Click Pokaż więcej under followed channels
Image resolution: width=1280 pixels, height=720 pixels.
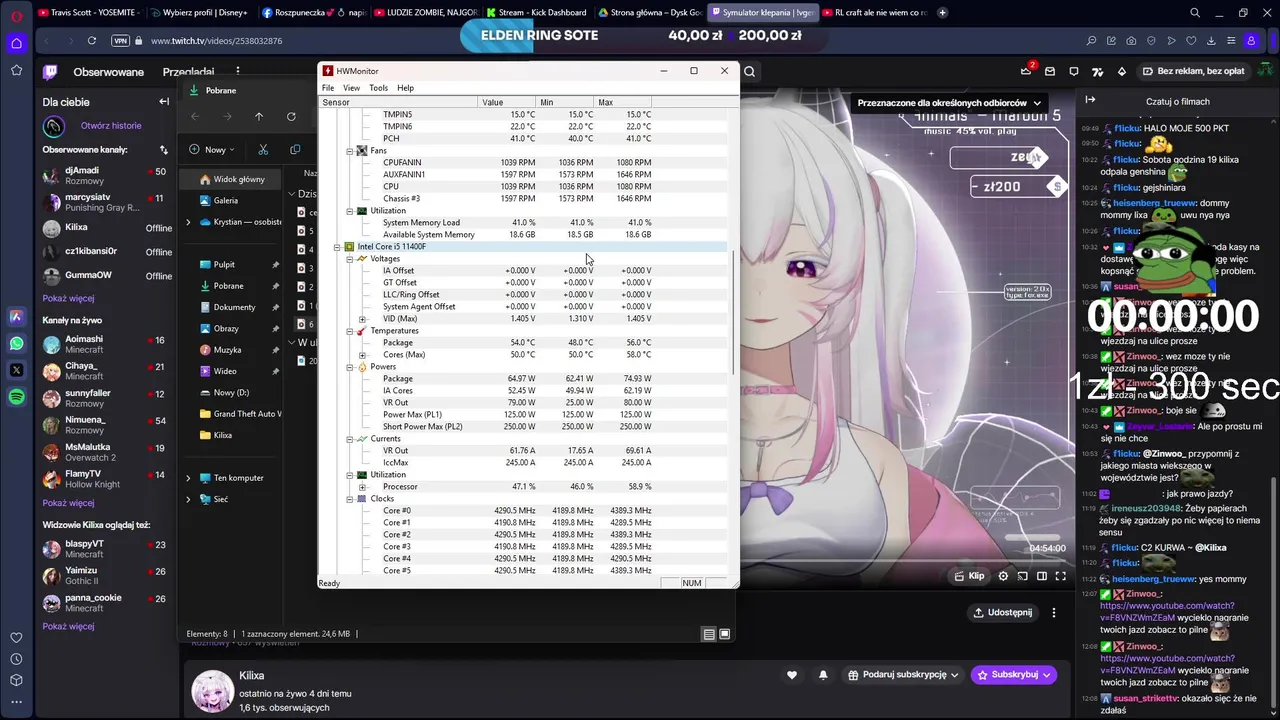68,298
